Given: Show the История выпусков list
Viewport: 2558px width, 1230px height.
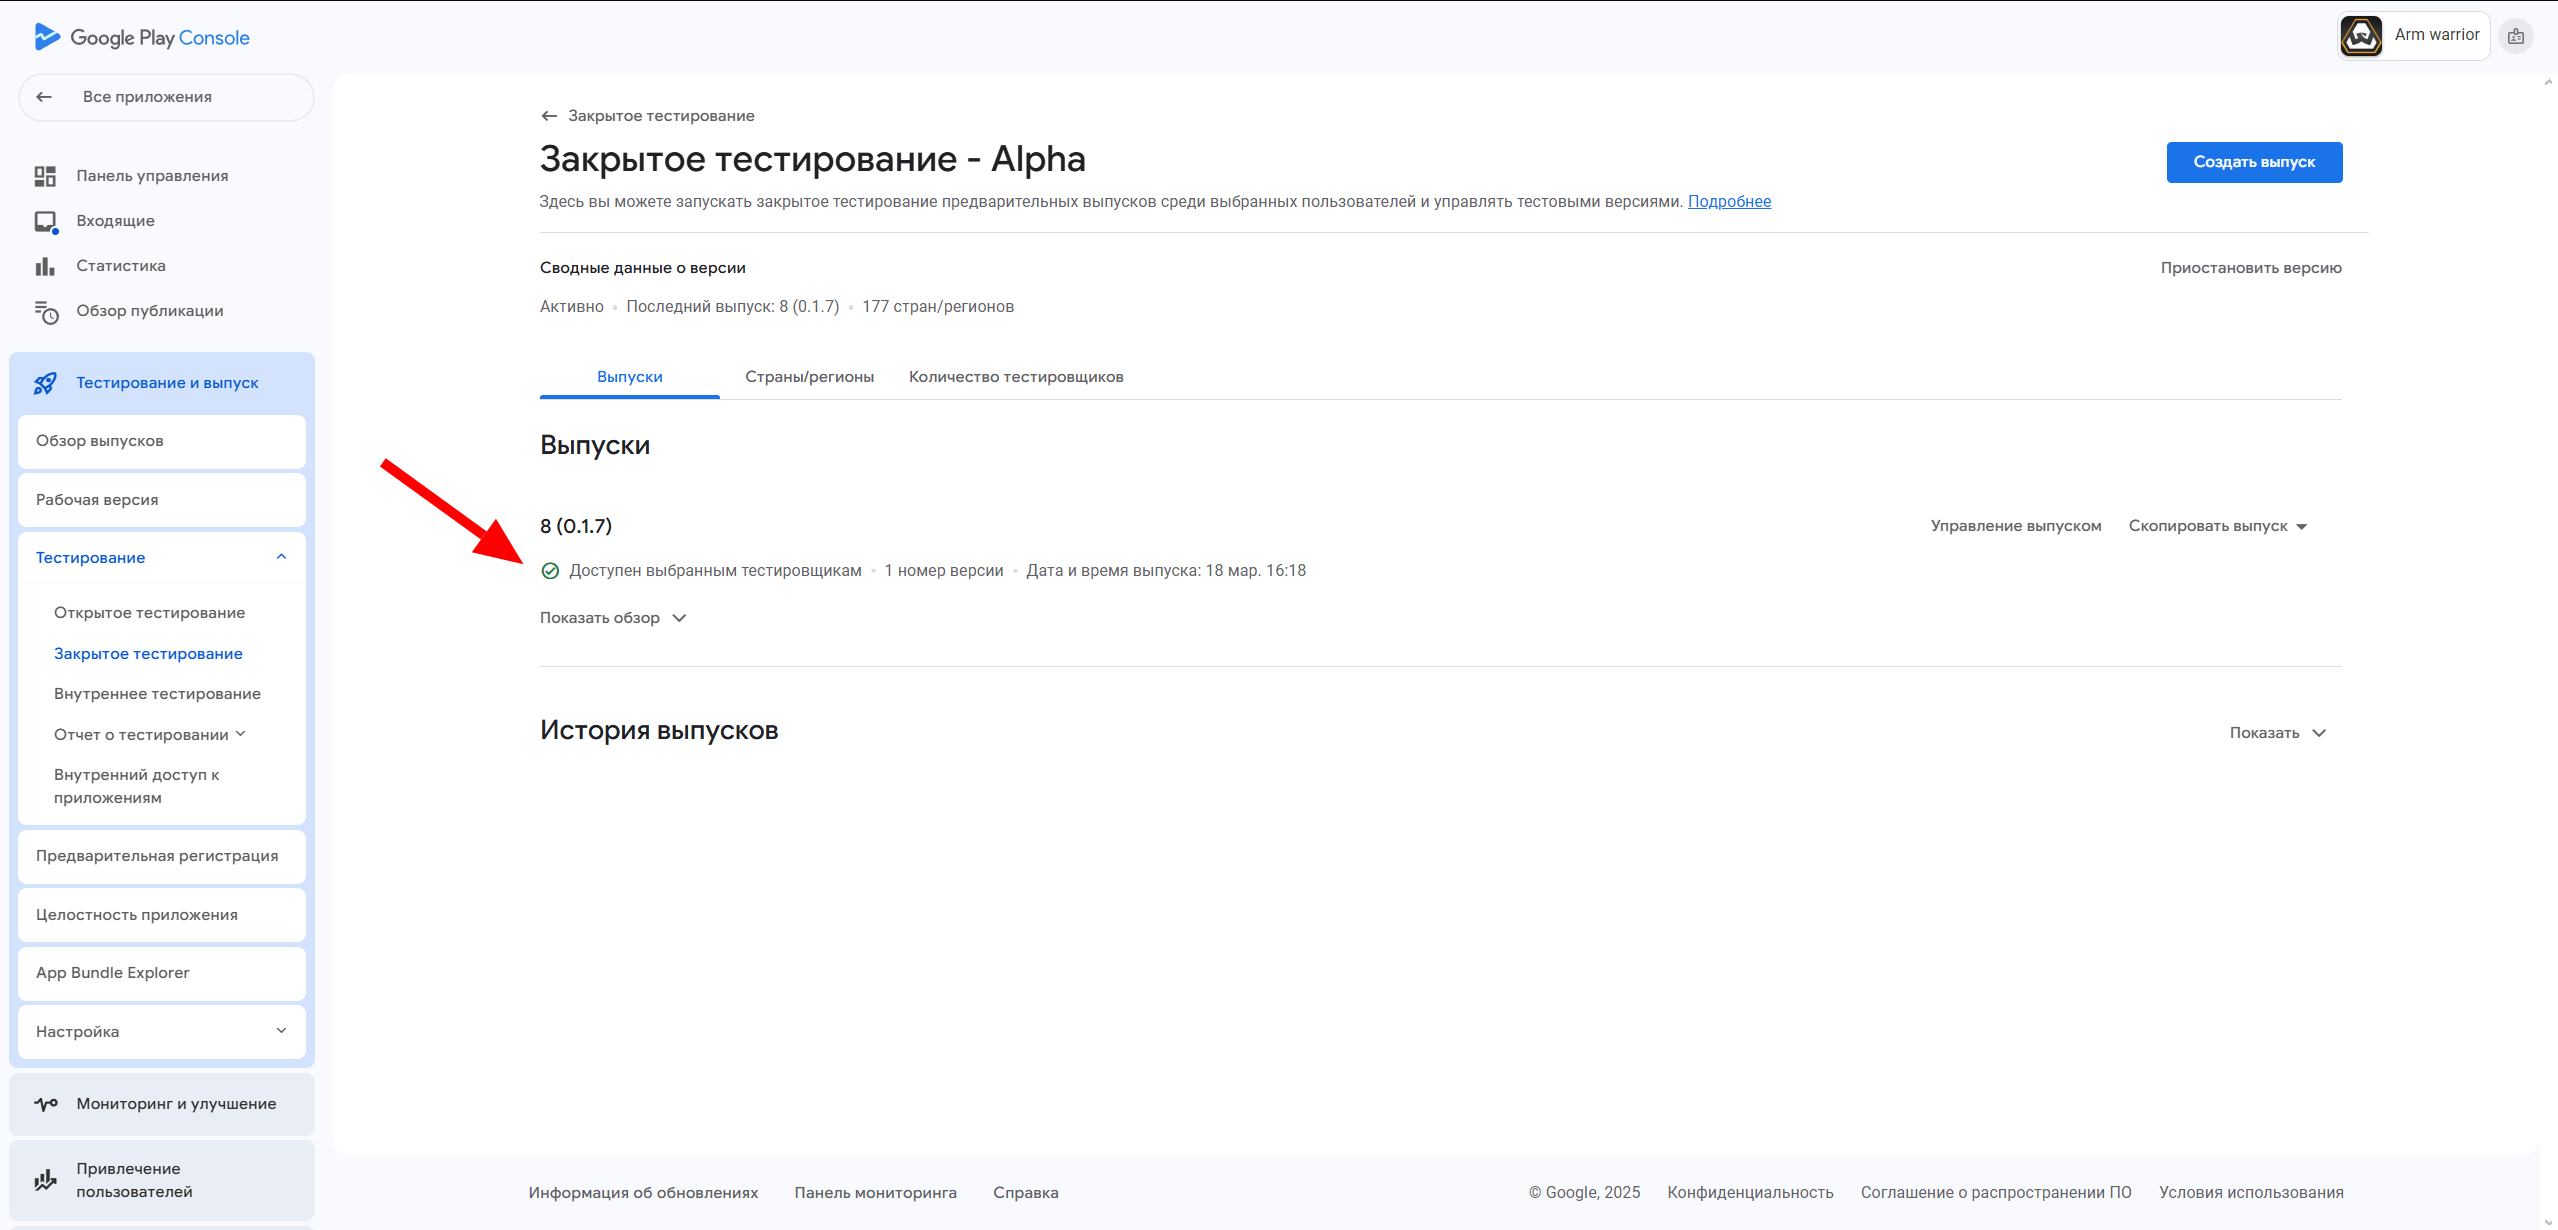Looking at the screenshot, I should pyautogui.click(x=2278, y=733).
